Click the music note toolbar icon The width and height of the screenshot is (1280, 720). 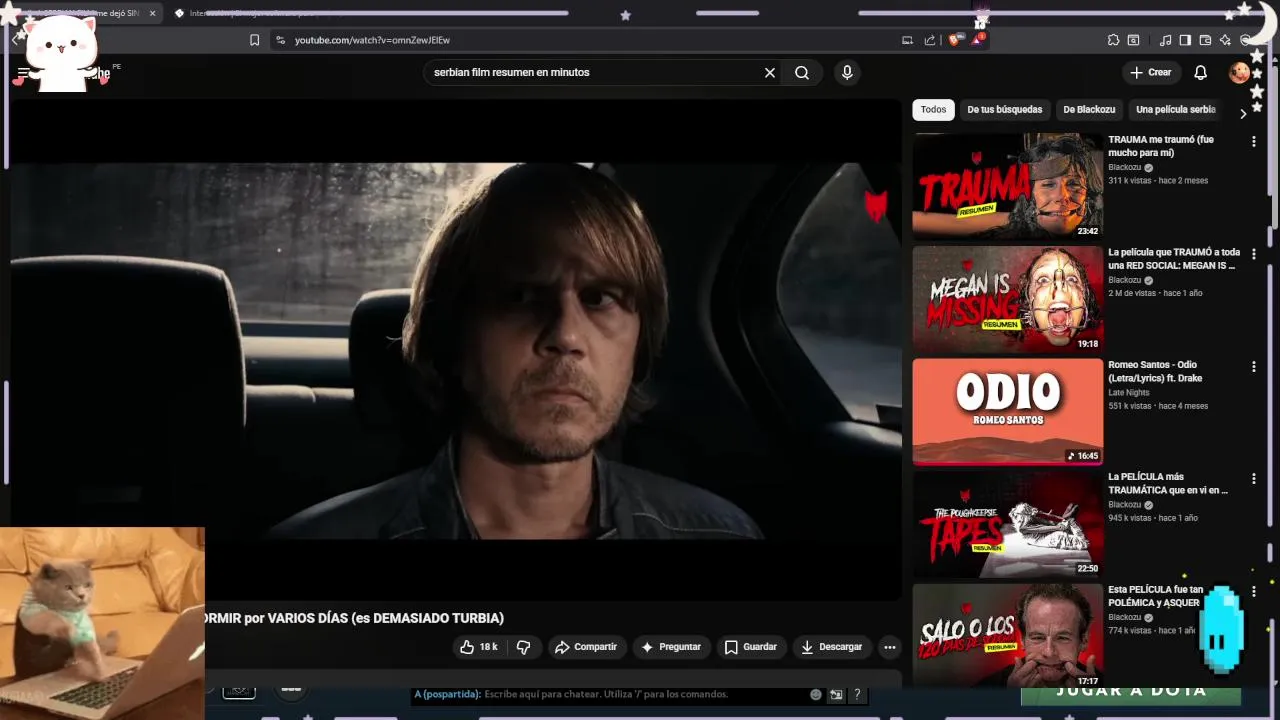(1165, 40)
